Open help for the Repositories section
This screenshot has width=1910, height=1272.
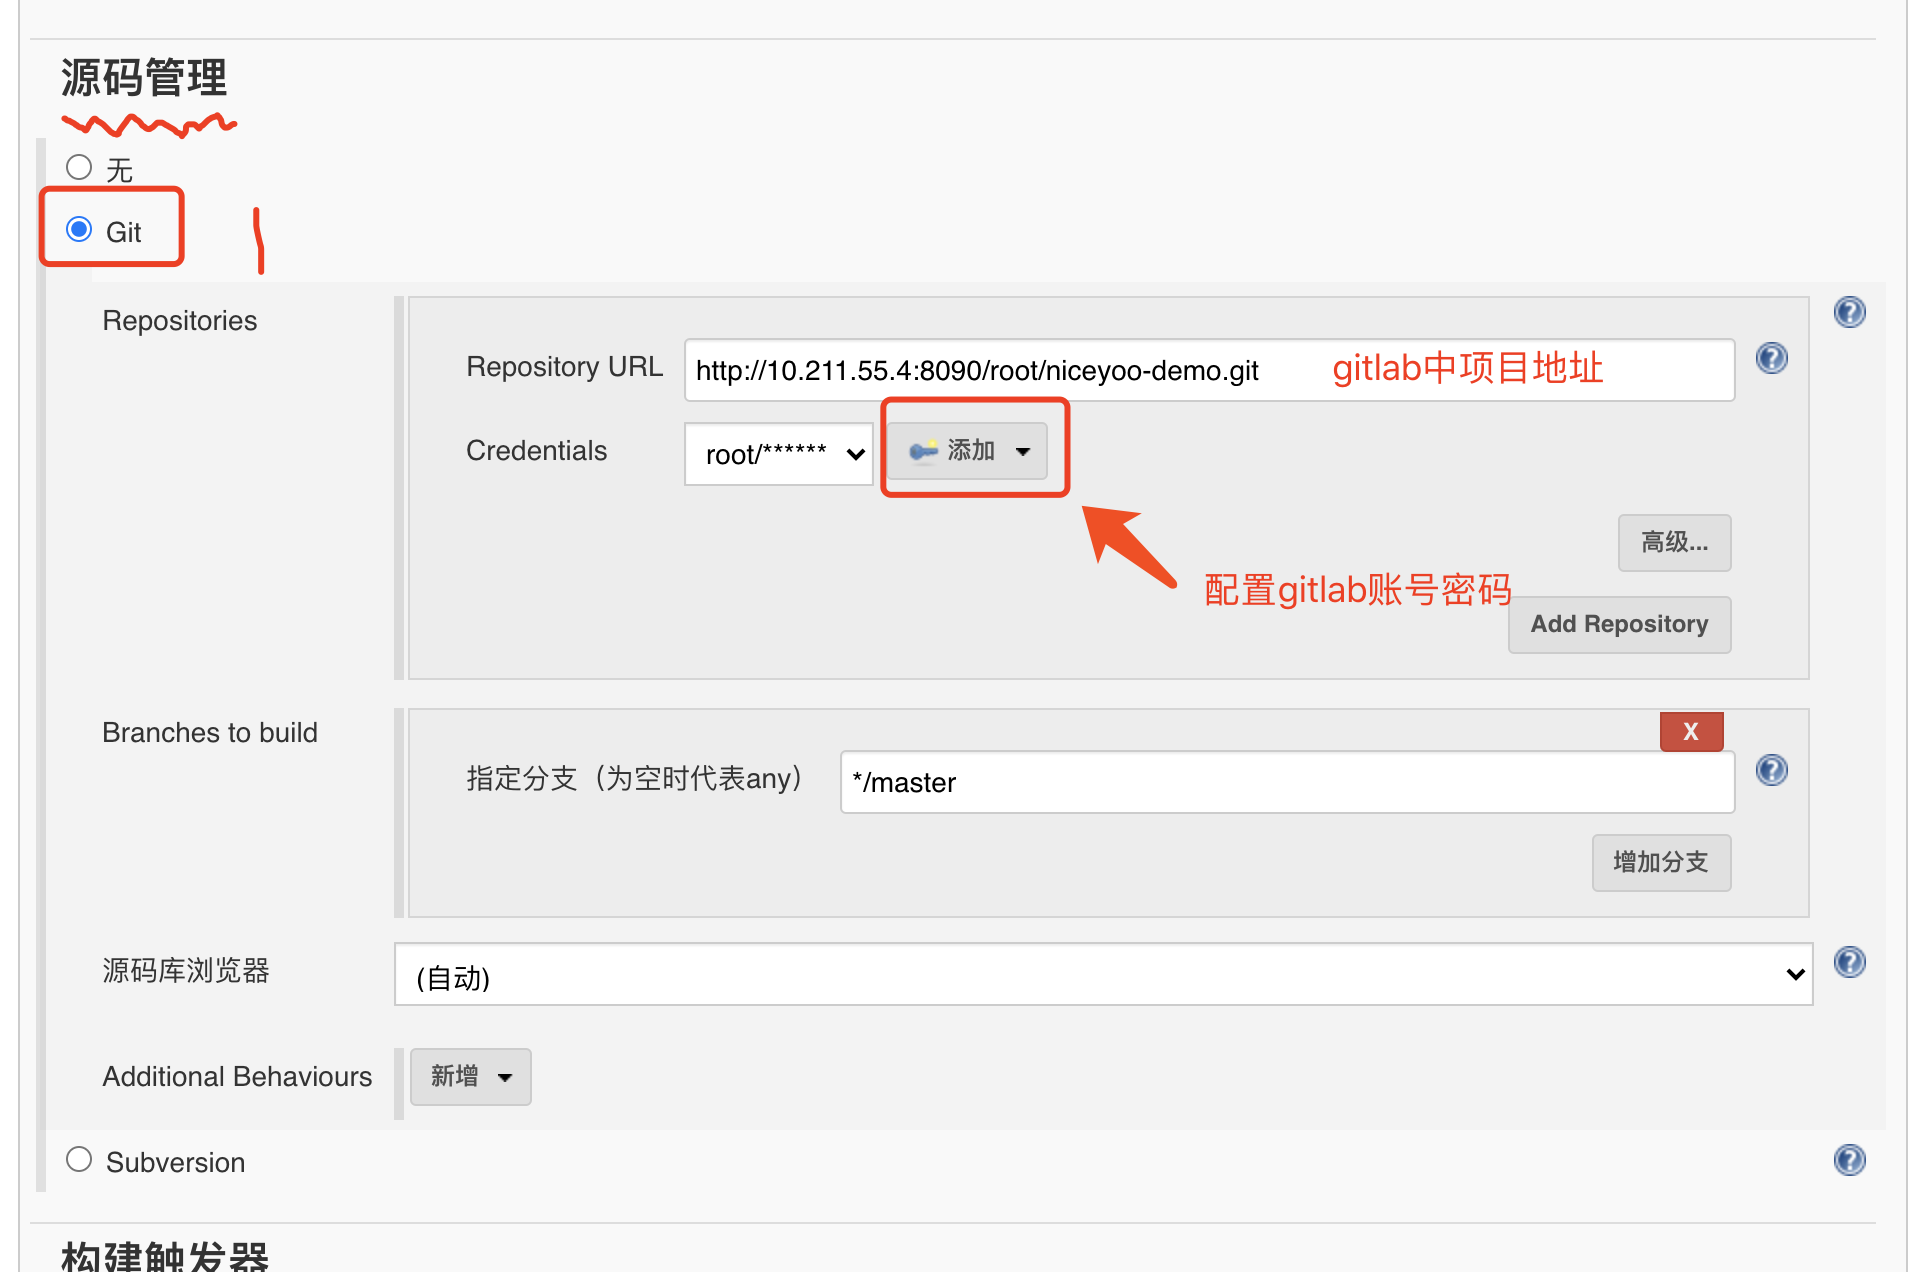1849,312
